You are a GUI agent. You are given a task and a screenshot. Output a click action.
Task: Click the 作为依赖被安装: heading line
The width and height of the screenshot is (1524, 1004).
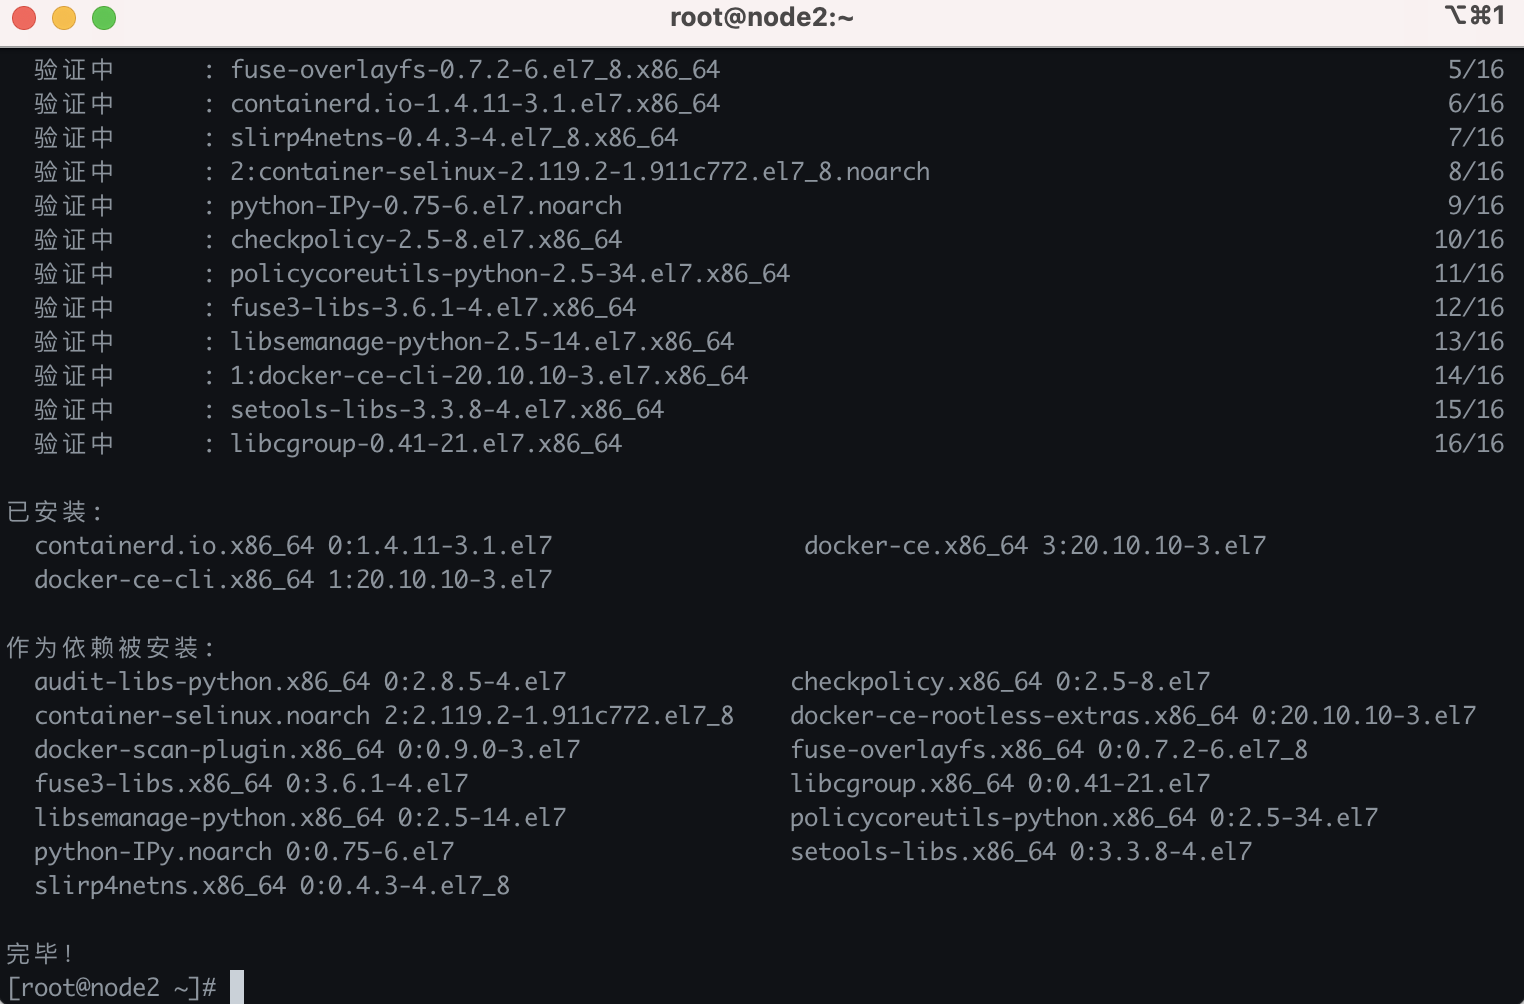tap(110, 648)
